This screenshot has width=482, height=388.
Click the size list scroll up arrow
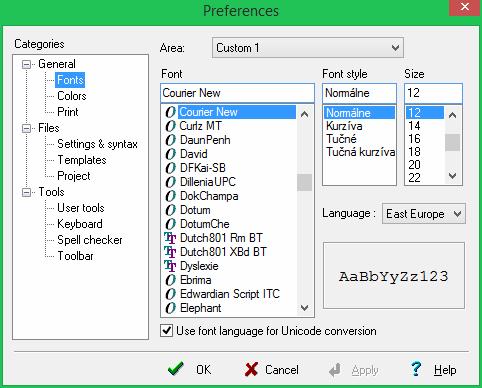pyautogui.click(x=452, y=115)
